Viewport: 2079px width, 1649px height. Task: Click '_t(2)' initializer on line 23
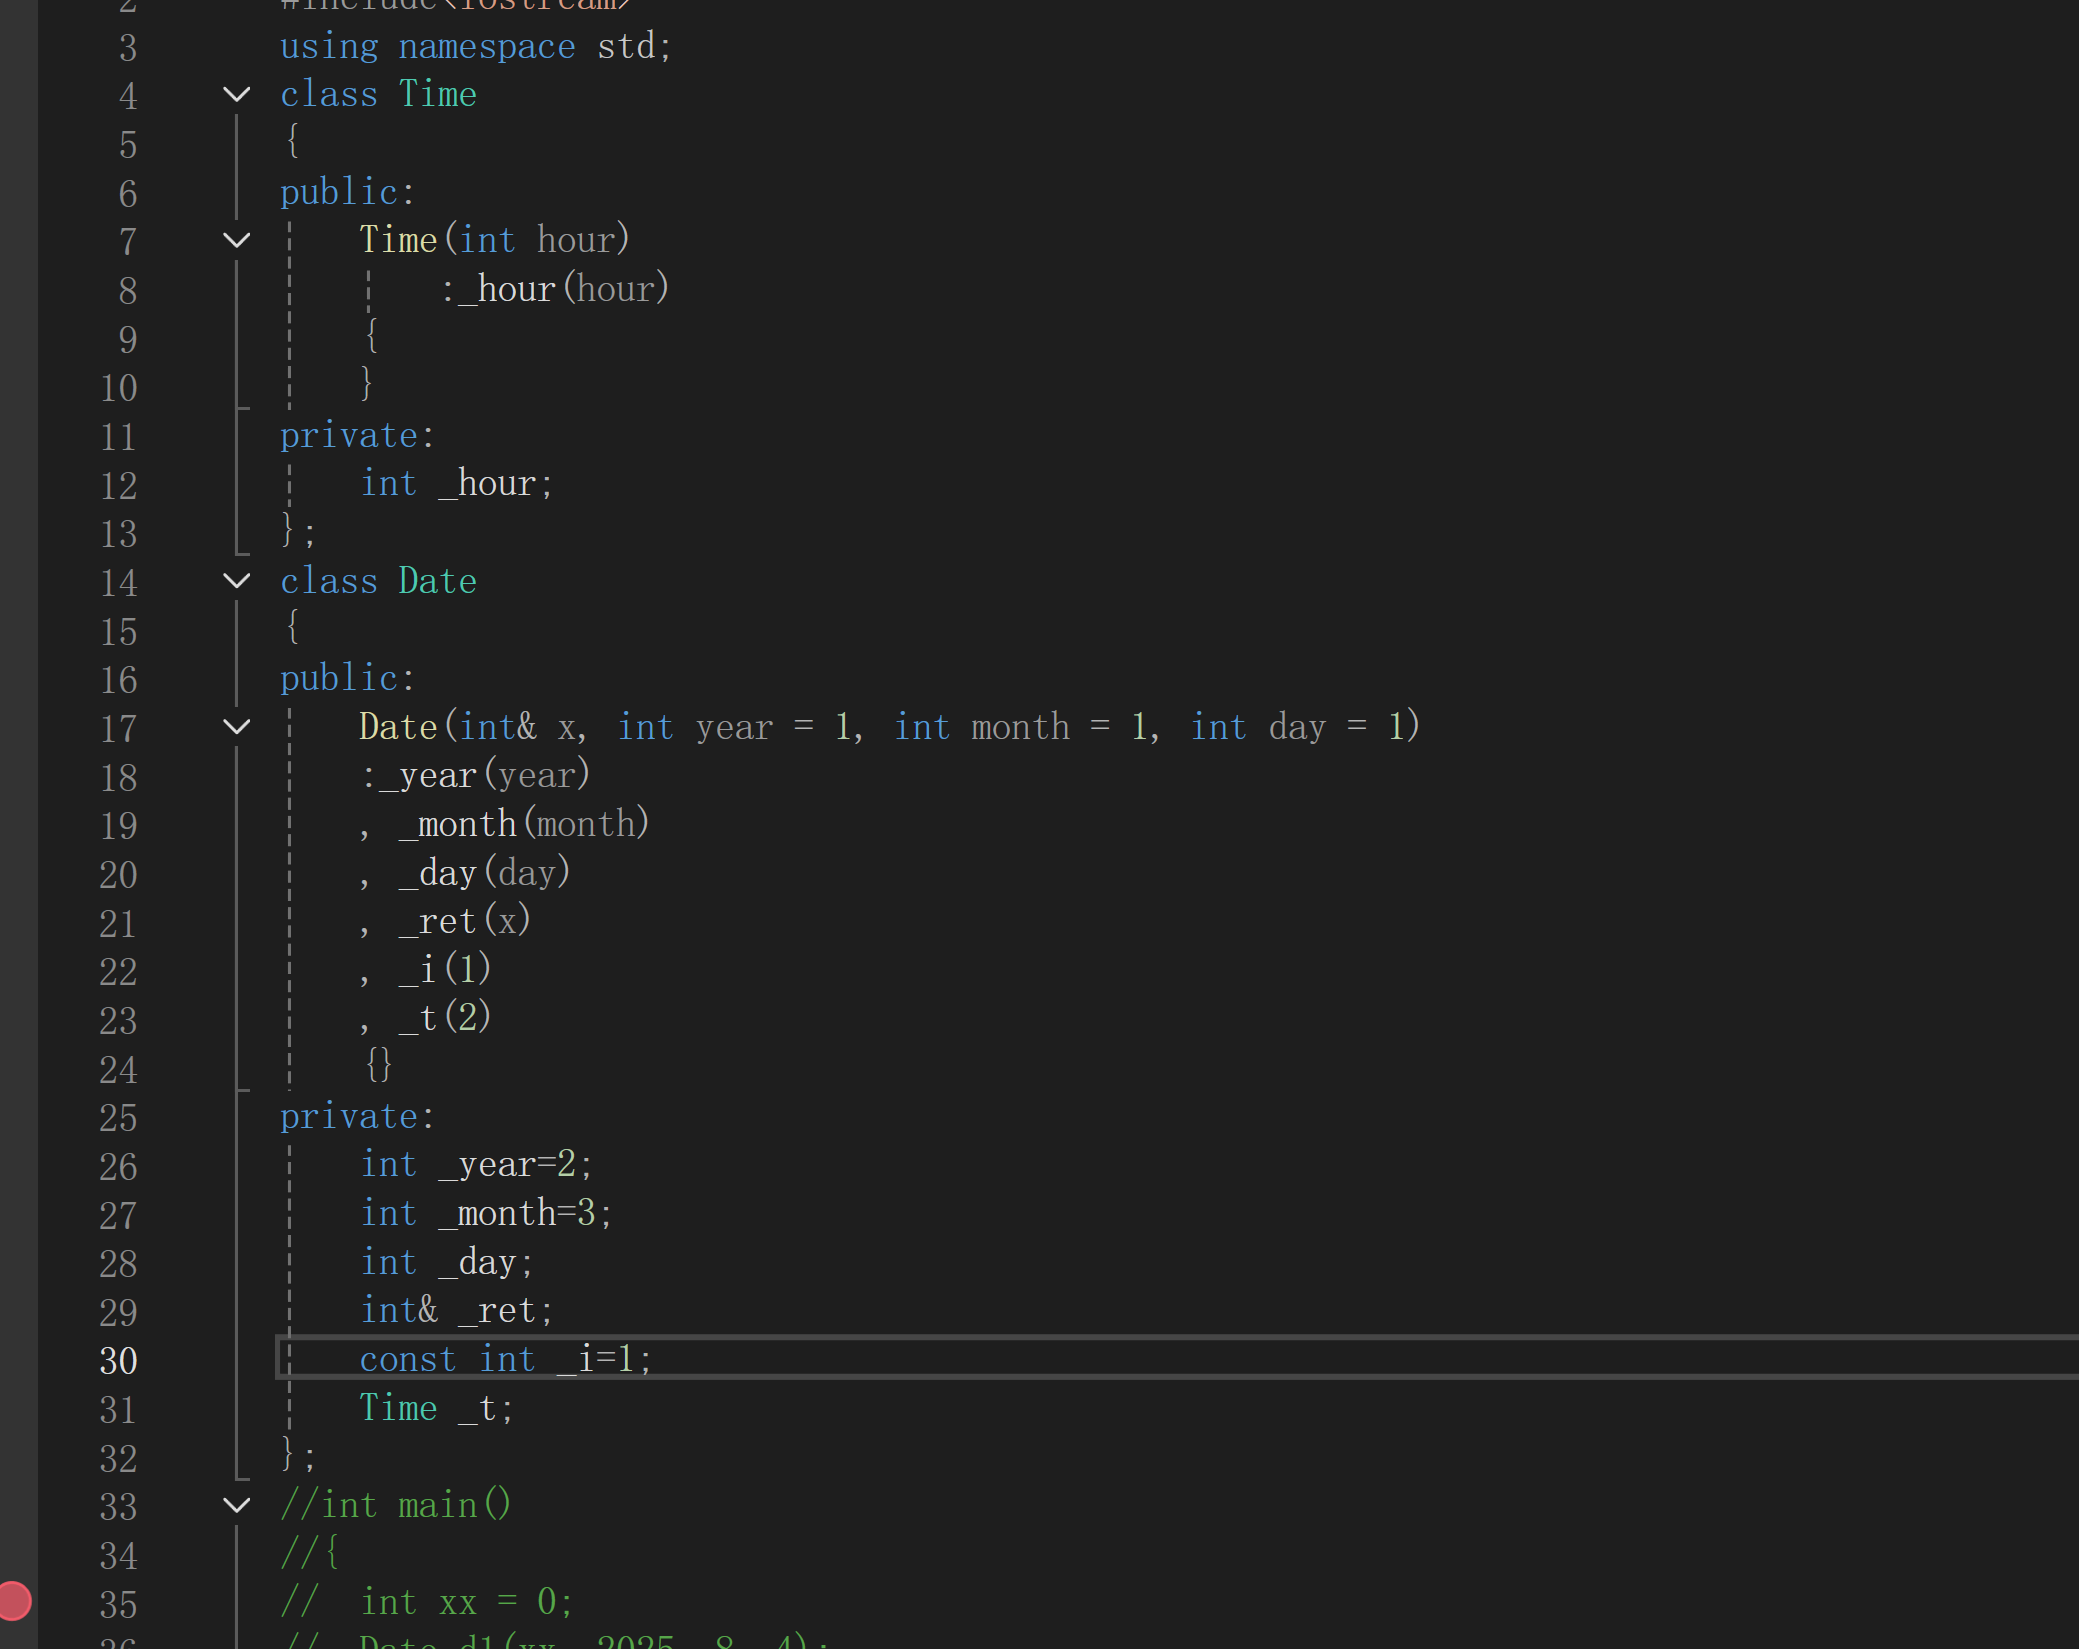[445, 1018]
